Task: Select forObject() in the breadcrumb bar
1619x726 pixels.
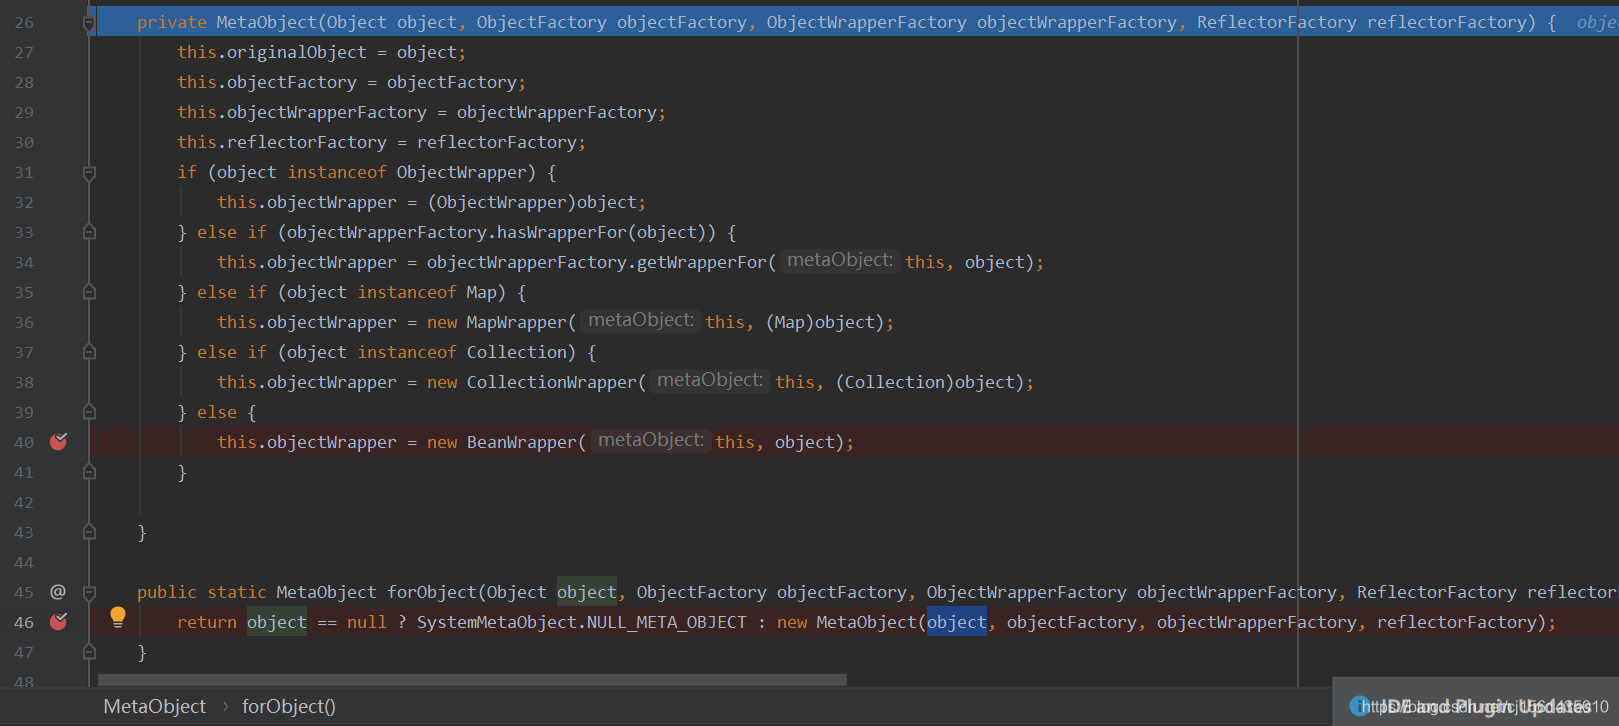Action: click(289, 706)
